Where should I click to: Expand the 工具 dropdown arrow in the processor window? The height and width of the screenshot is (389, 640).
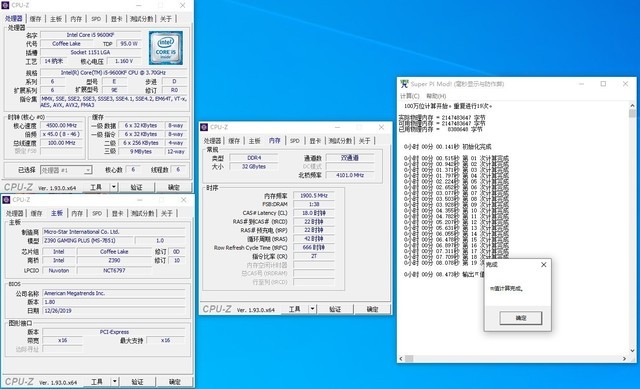[x=114, y=187]
